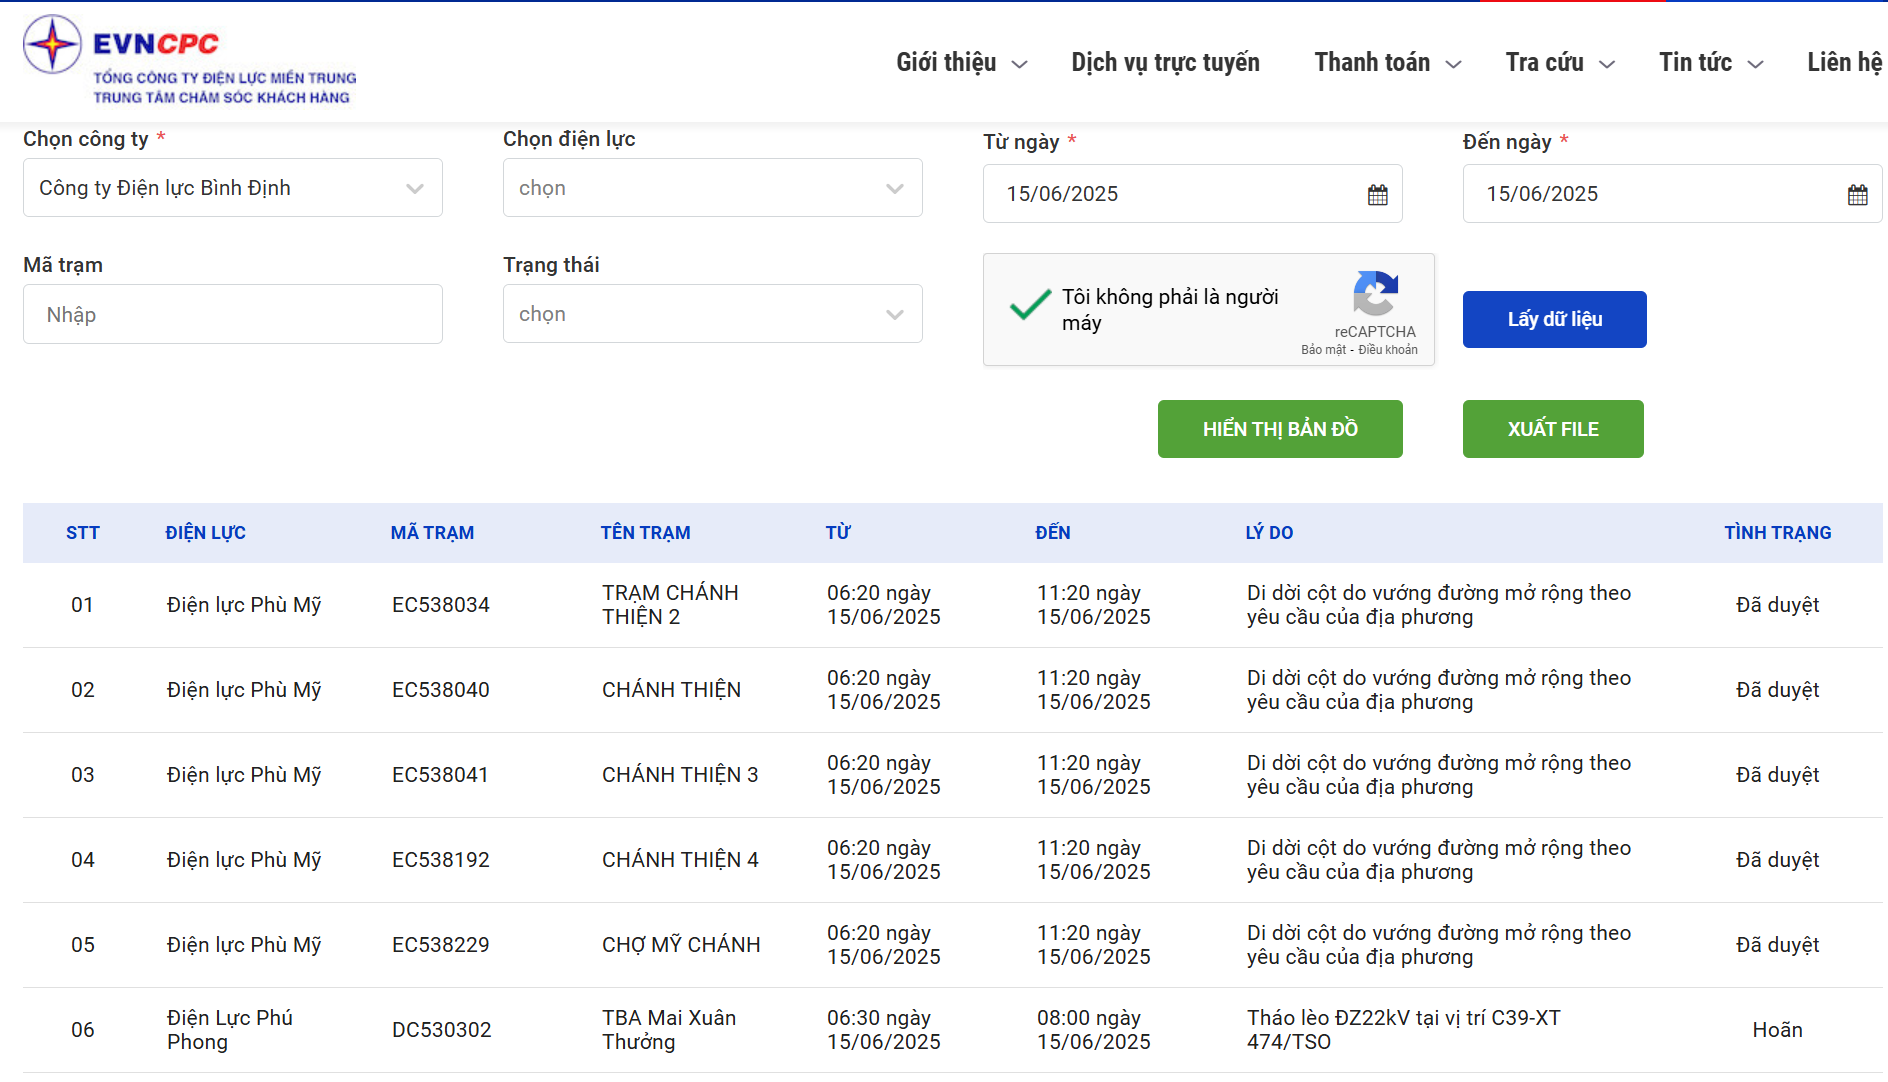
Task: Click the XUẤT FILE button
Action: click(x=1552, y=429)
